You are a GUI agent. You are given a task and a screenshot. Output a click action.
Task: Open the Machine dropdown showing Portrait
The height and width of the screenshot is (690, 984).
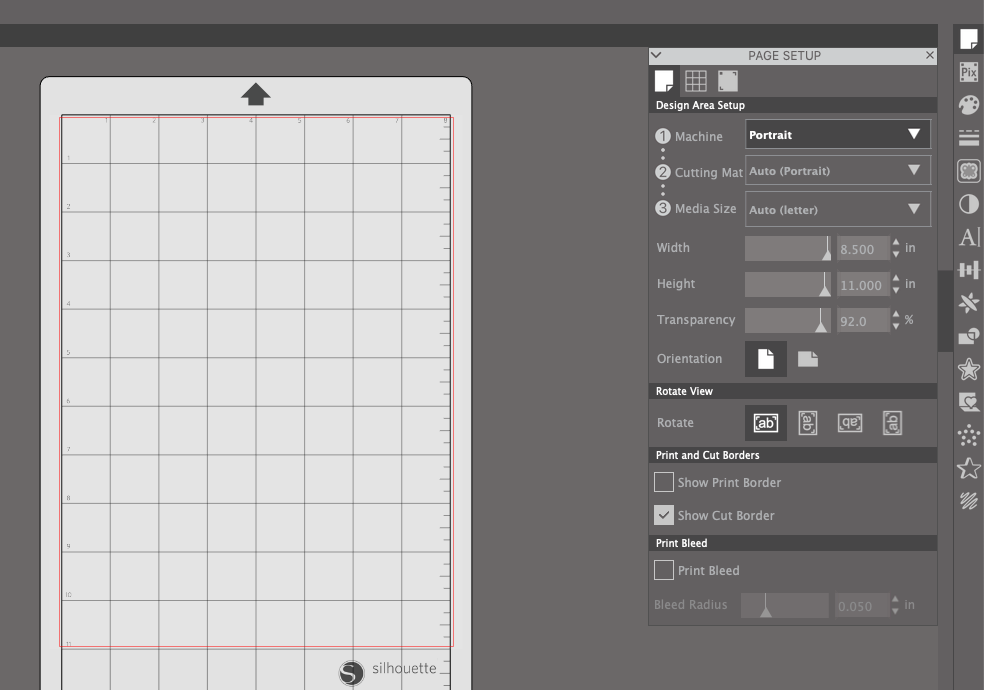pyautogui.click(x=838, y=134)
